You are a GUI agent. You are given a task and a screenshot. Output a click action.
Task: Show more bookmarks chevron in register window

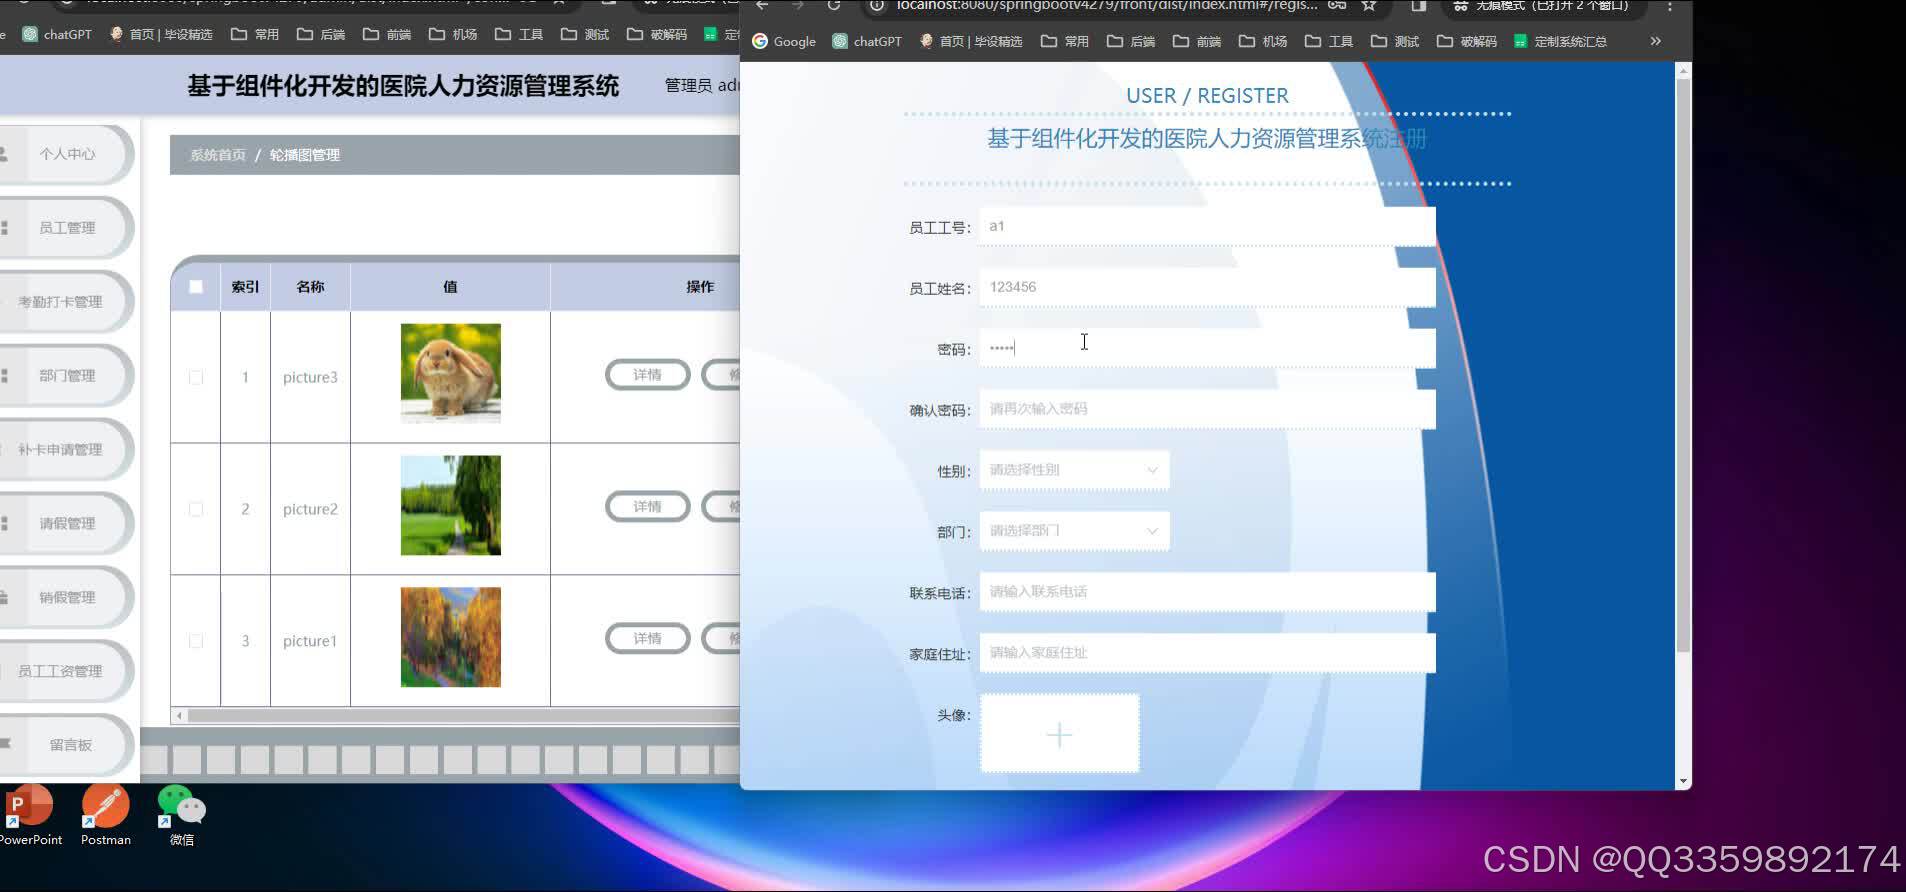pos(1655,41)
